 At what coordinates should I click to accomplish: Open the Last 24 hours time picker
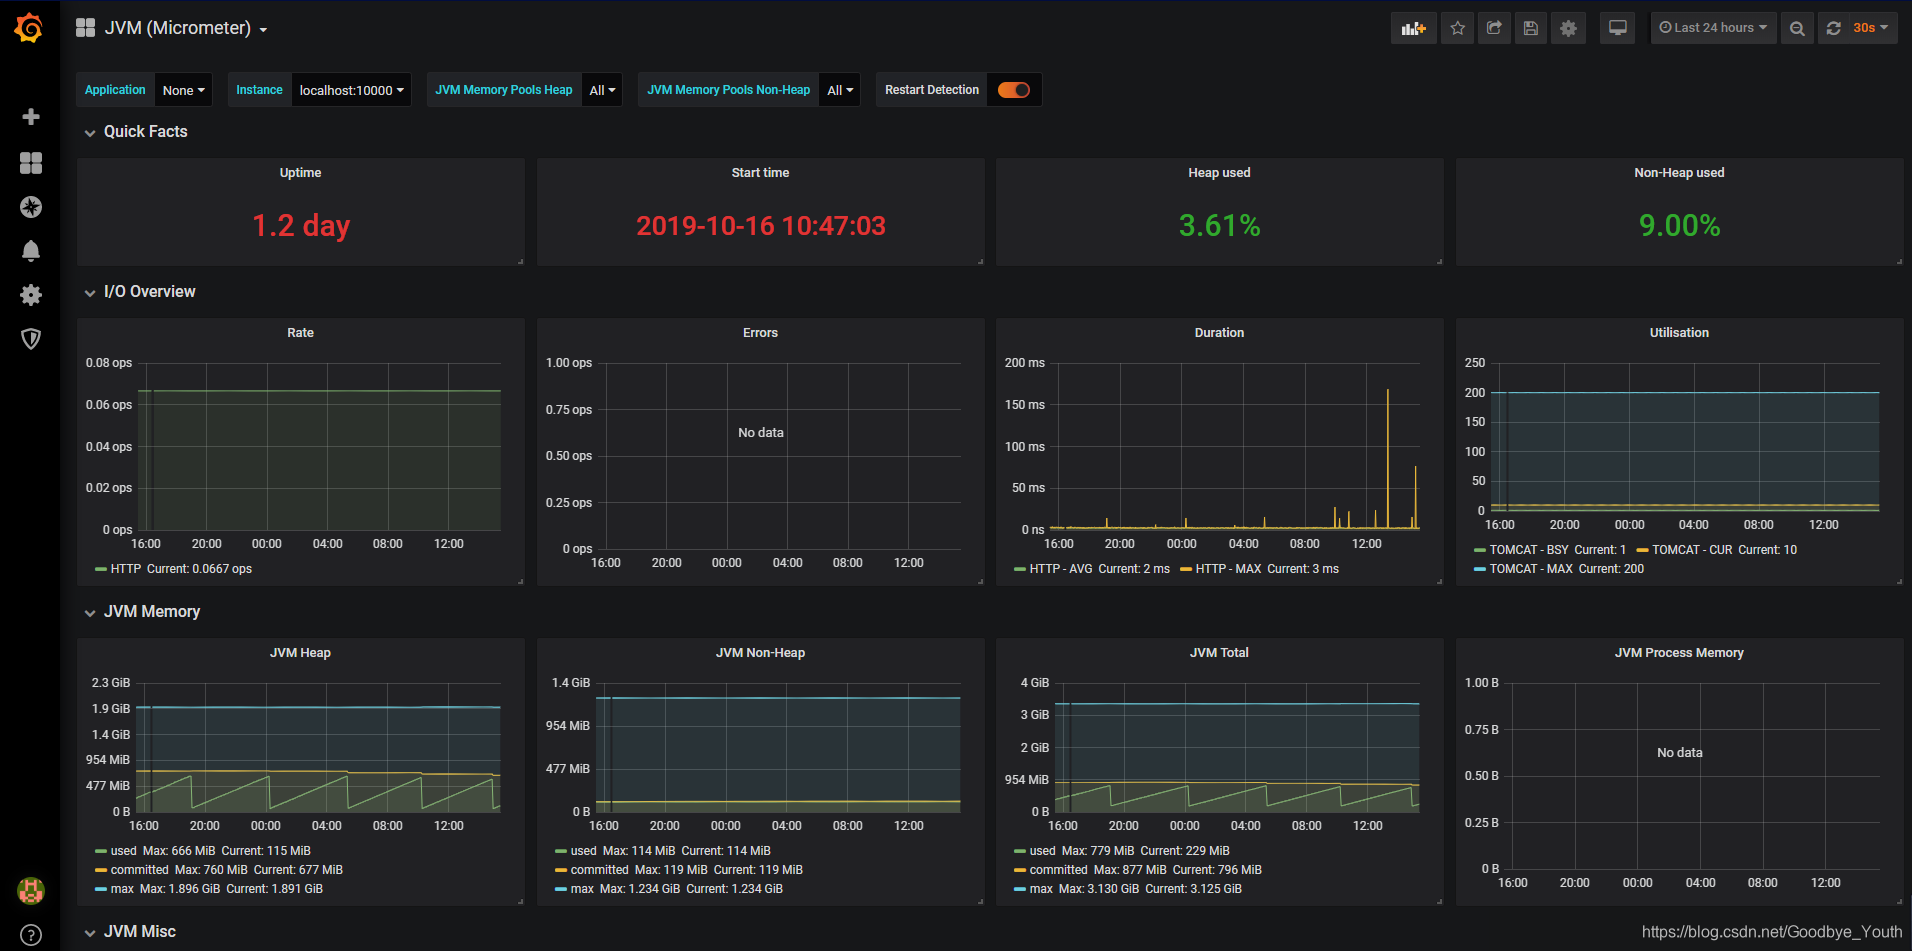(1713, 28)
